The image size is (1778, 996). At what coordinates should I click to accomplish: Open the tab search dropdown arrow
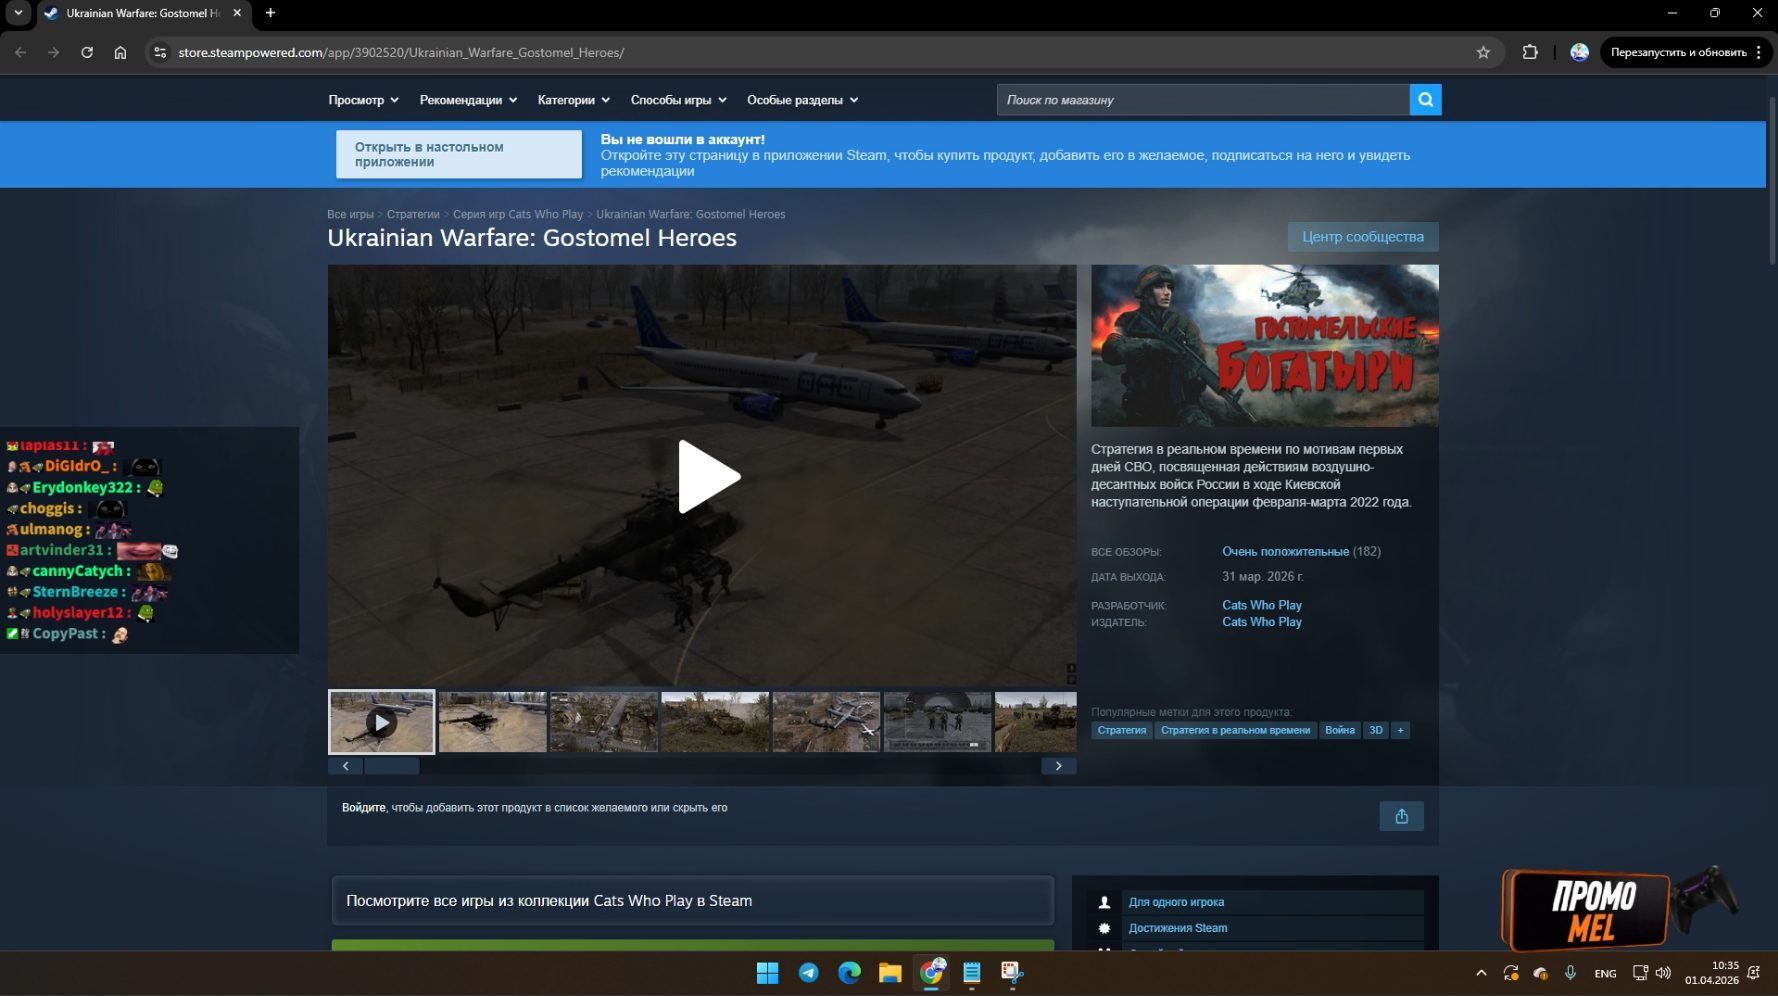pyautogui.click(x=18, y=13)
